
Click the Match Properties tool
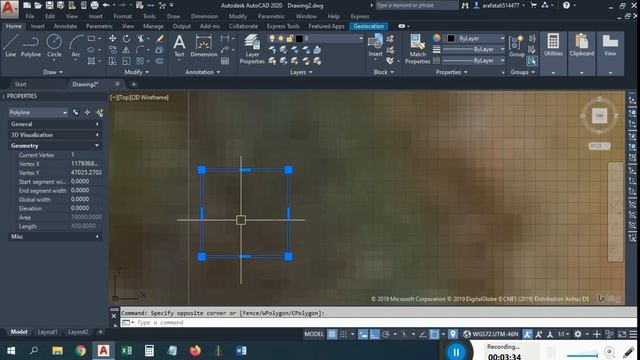pos(417,49)
